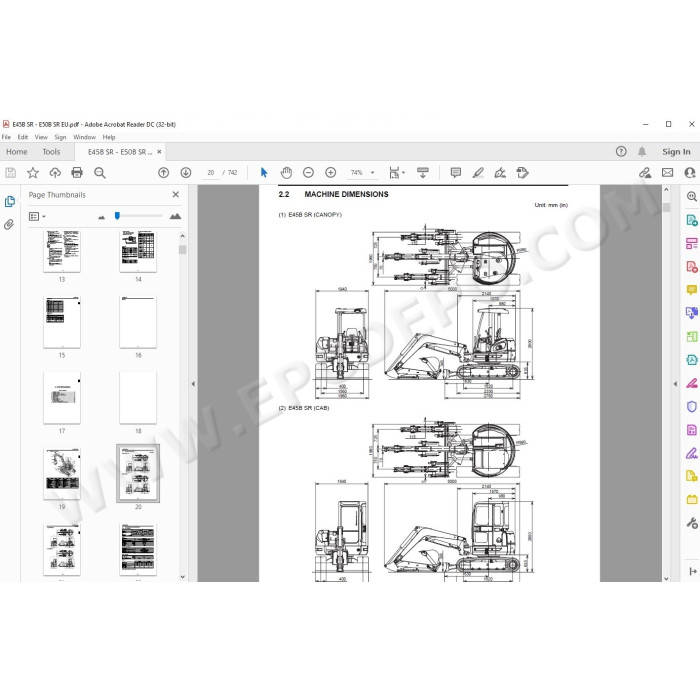Switch to the Tools tab
The image size is (700, 700).
tap(51, 152)
